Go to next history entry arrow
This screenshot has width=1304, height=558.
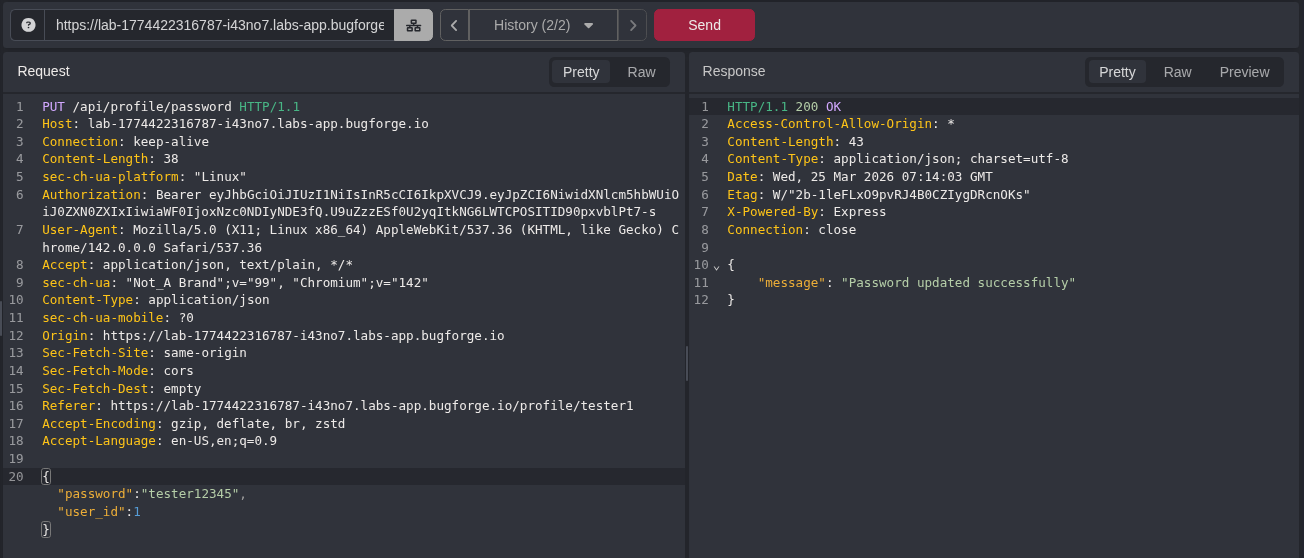click(632, 25)
